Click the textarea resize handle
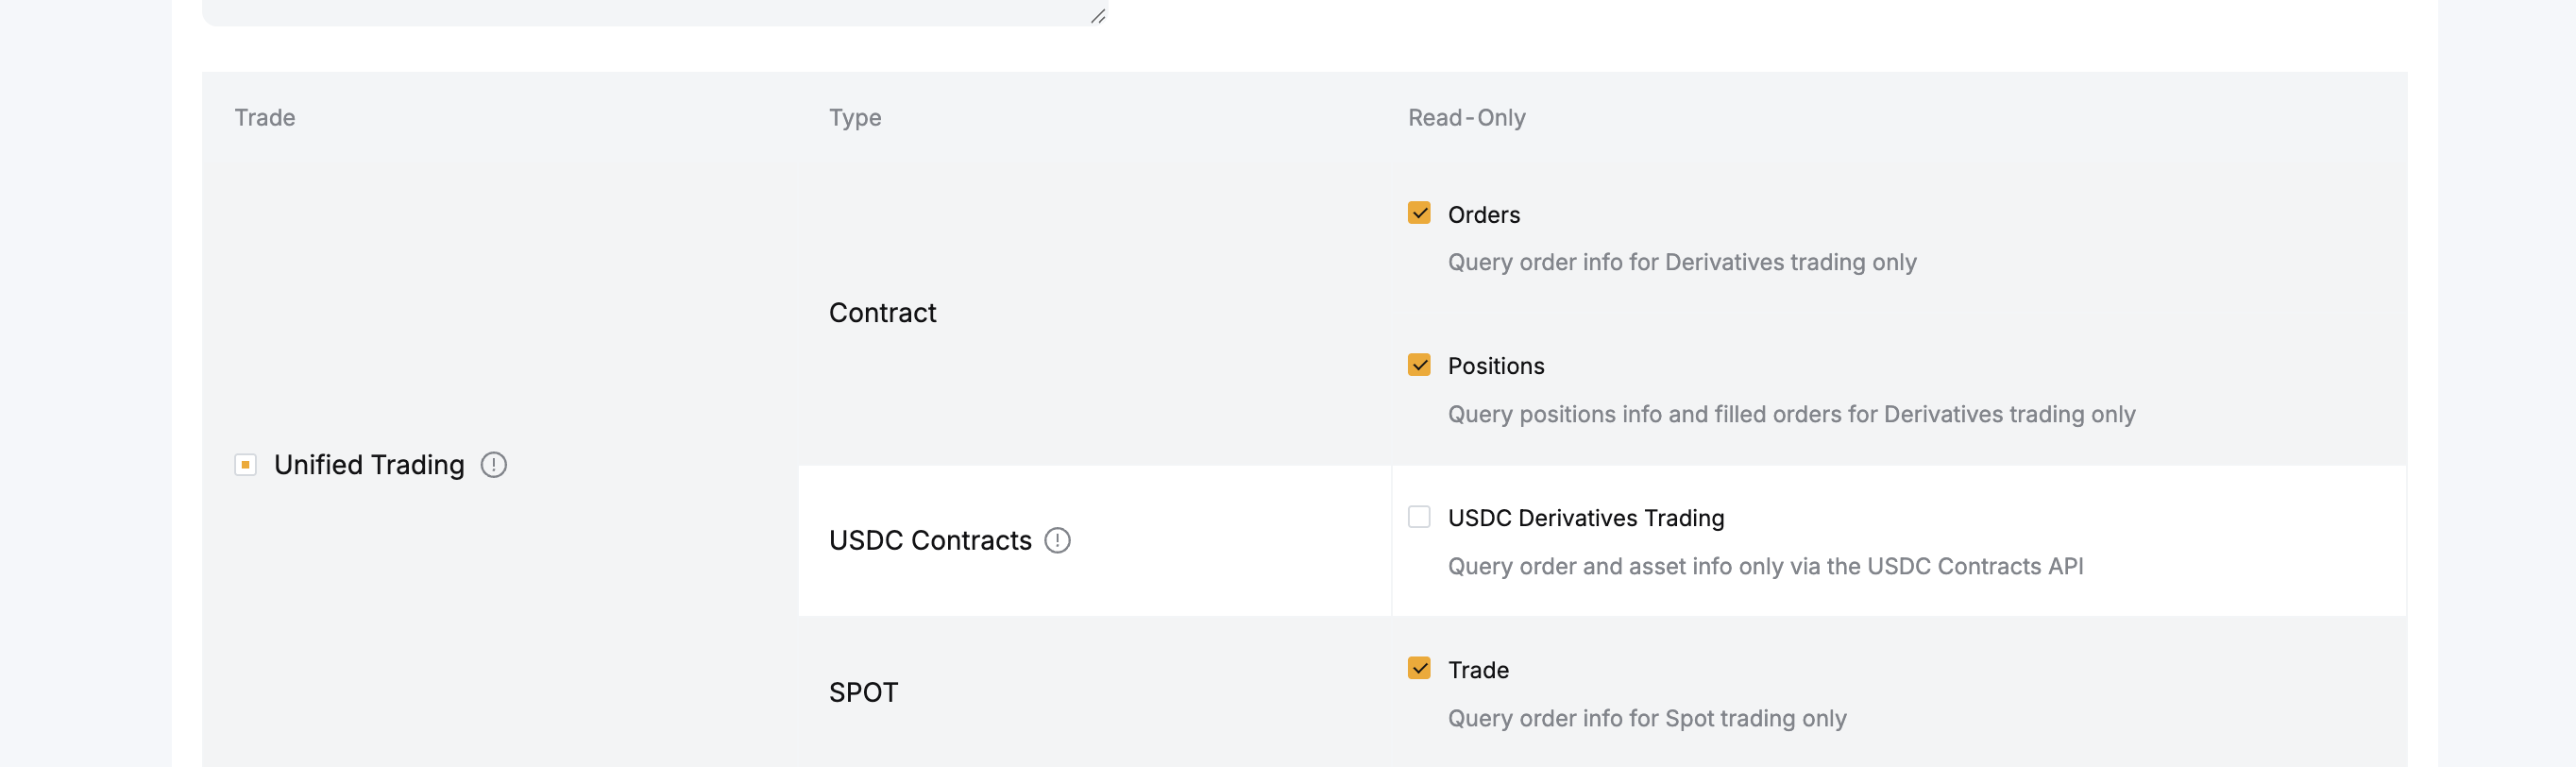The image size is (2576, 767). coord(1097,16)
